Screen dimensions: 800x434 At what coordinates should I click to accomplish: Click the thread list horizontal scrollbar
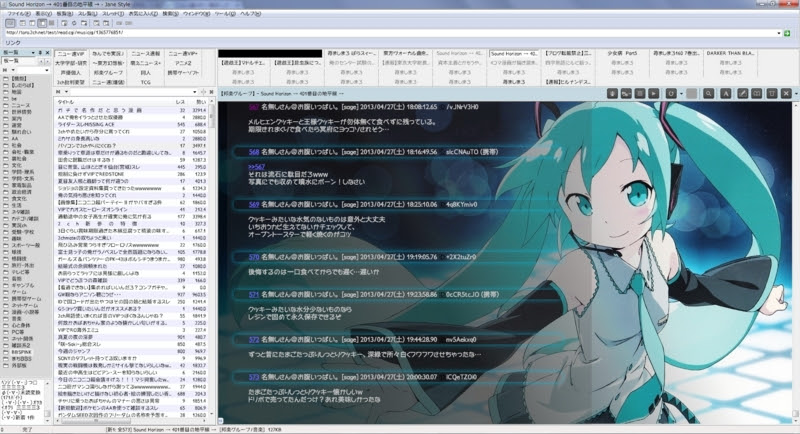click(132, 421)
